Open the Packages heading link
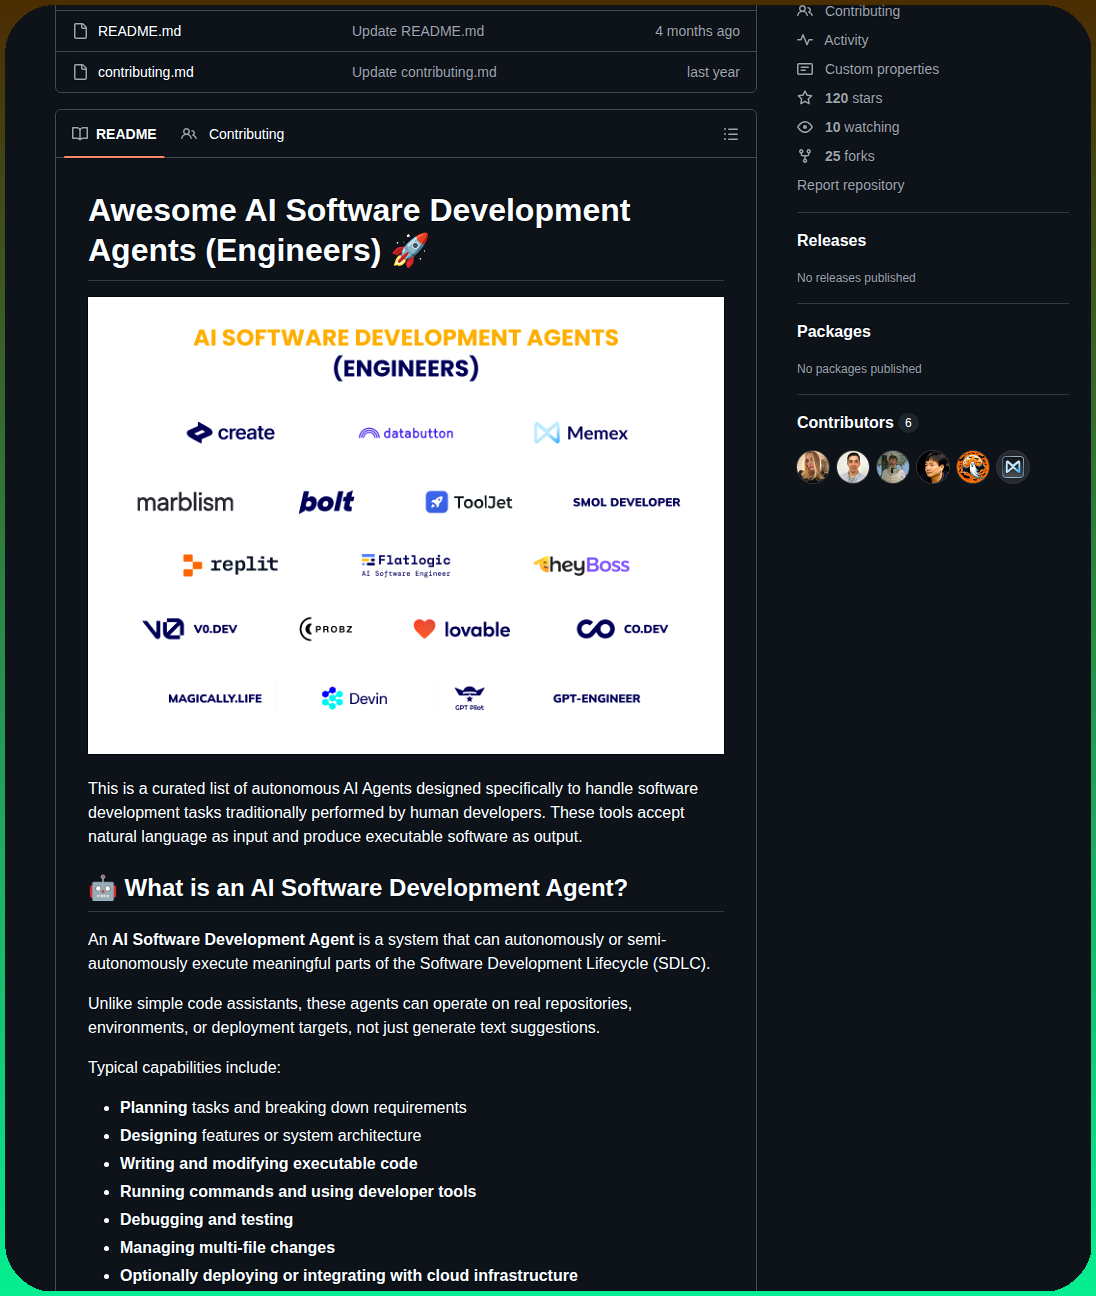 point(834,331)
